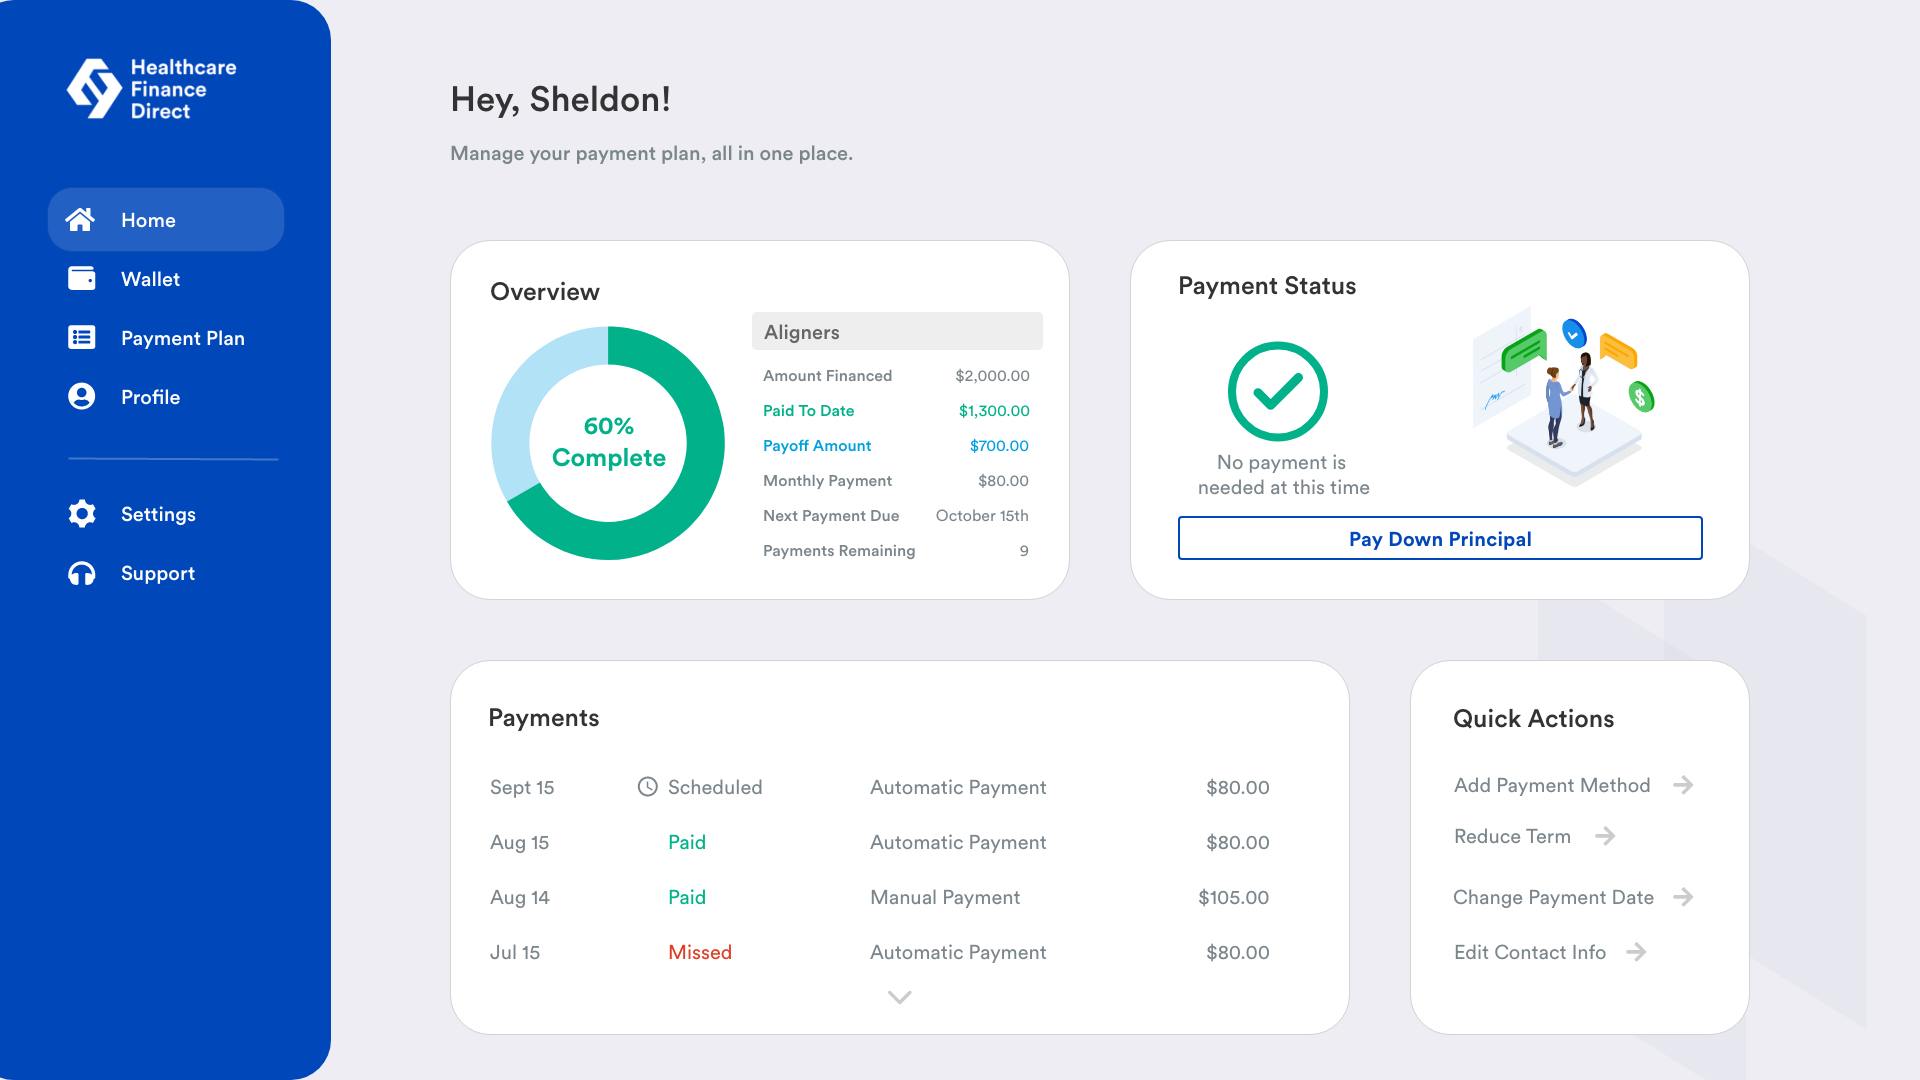This screenshot has height=1080, width=1920.
Task: Click arrow next to Reduce Term
Action: [1605, 836]
